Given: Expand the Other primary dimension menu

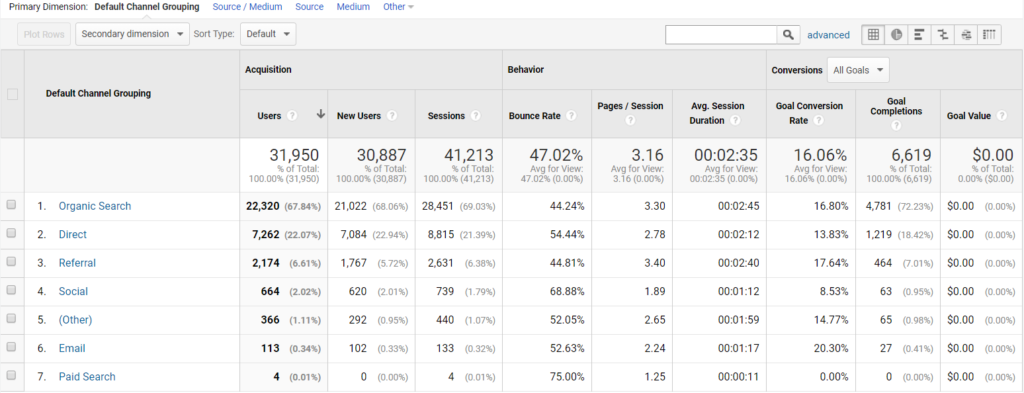Looking at the screenshot, I should [398, 7].
